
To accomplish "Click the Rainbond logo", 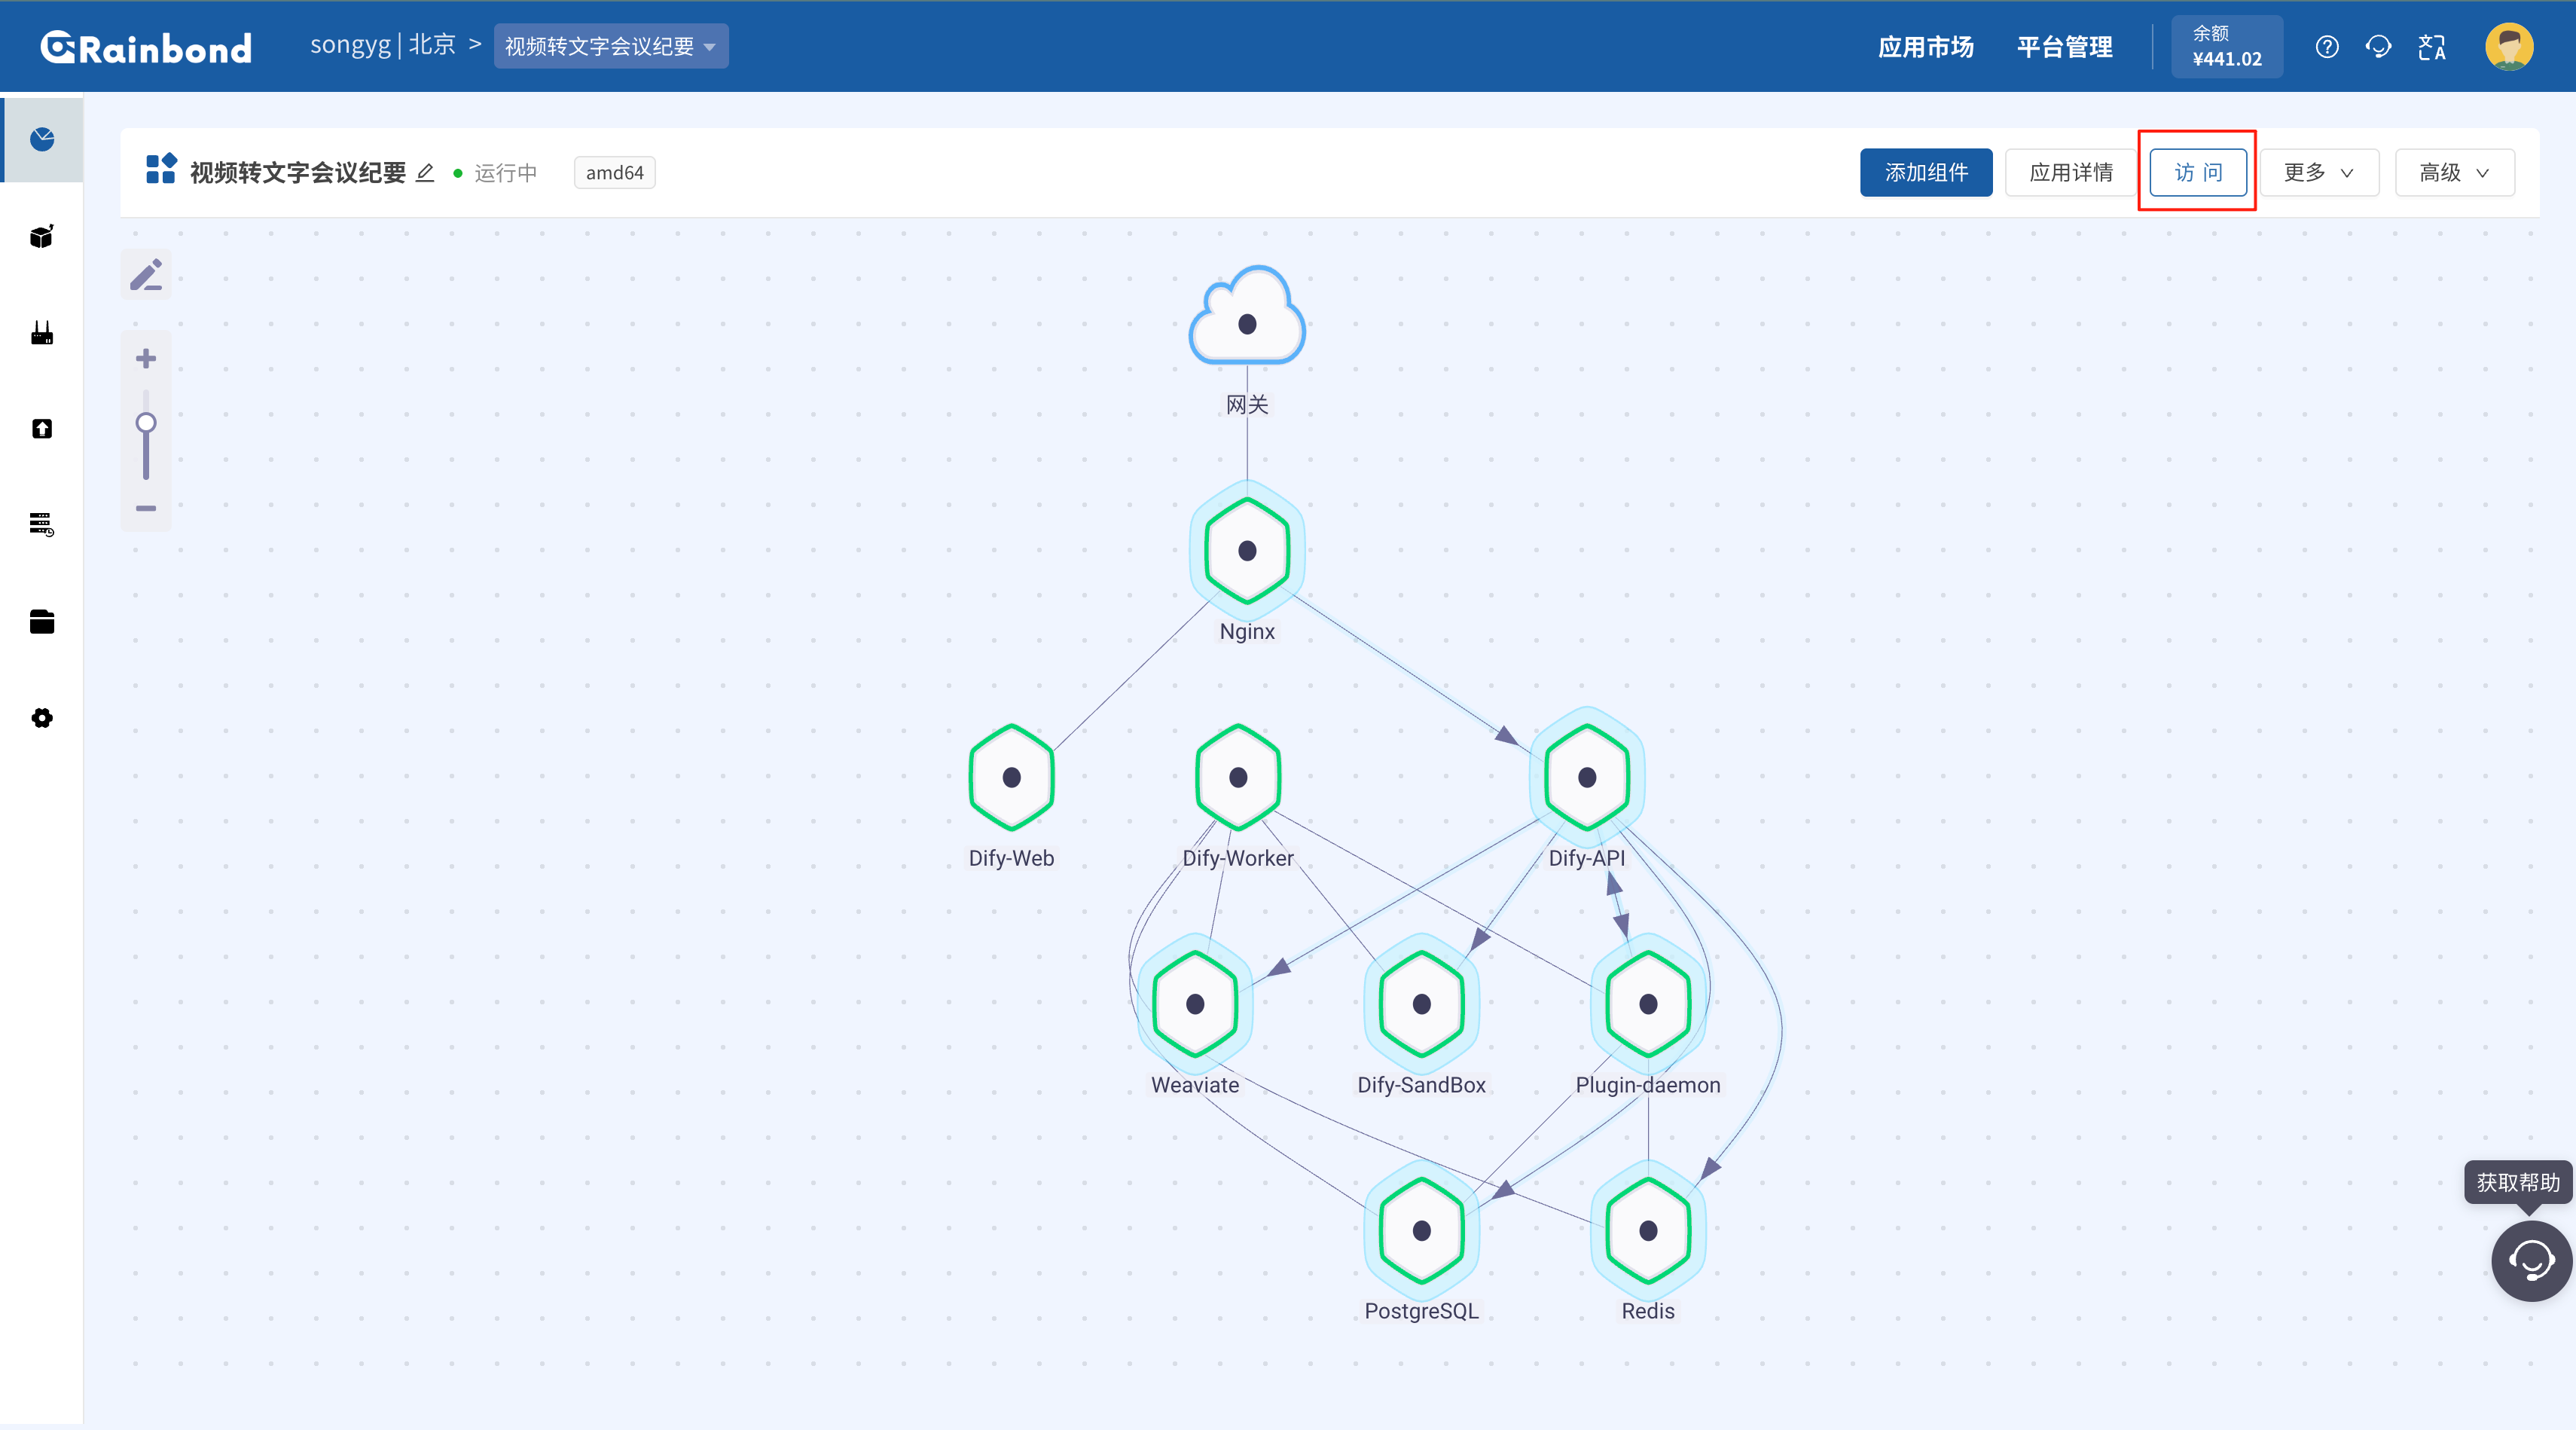I will click(146, 47).
